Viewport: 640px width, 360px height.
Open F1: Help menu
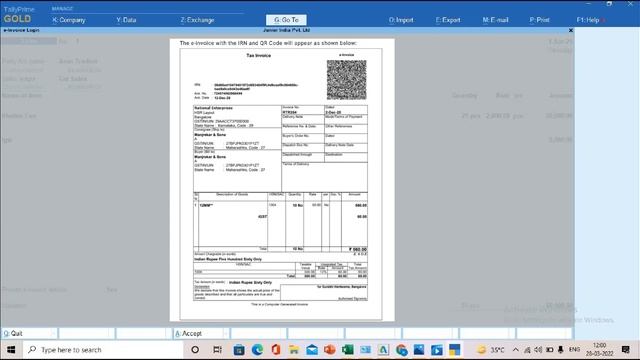click(588, 20)
